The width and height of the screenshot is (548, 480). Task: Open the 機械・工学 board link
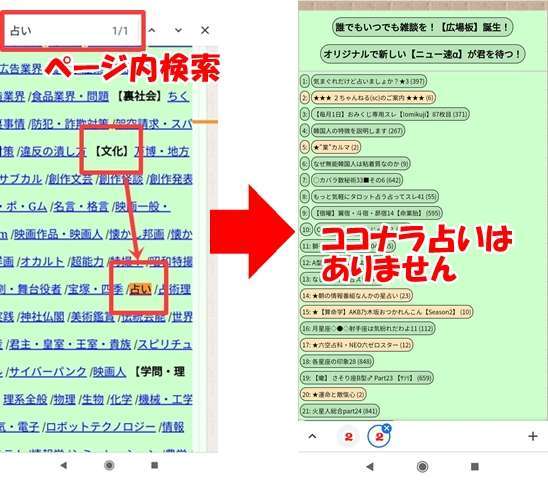(165, 399)
